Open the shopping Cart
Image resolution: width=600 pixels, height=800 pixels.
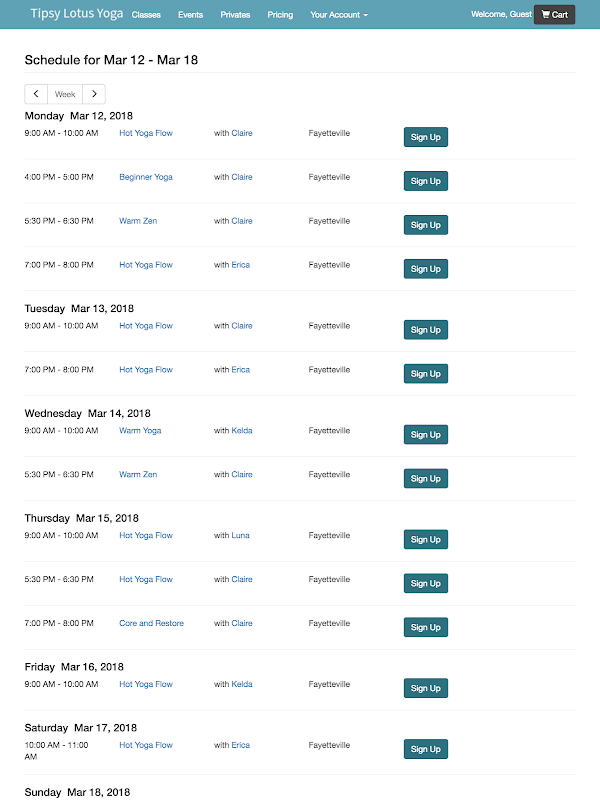point(555,15)
